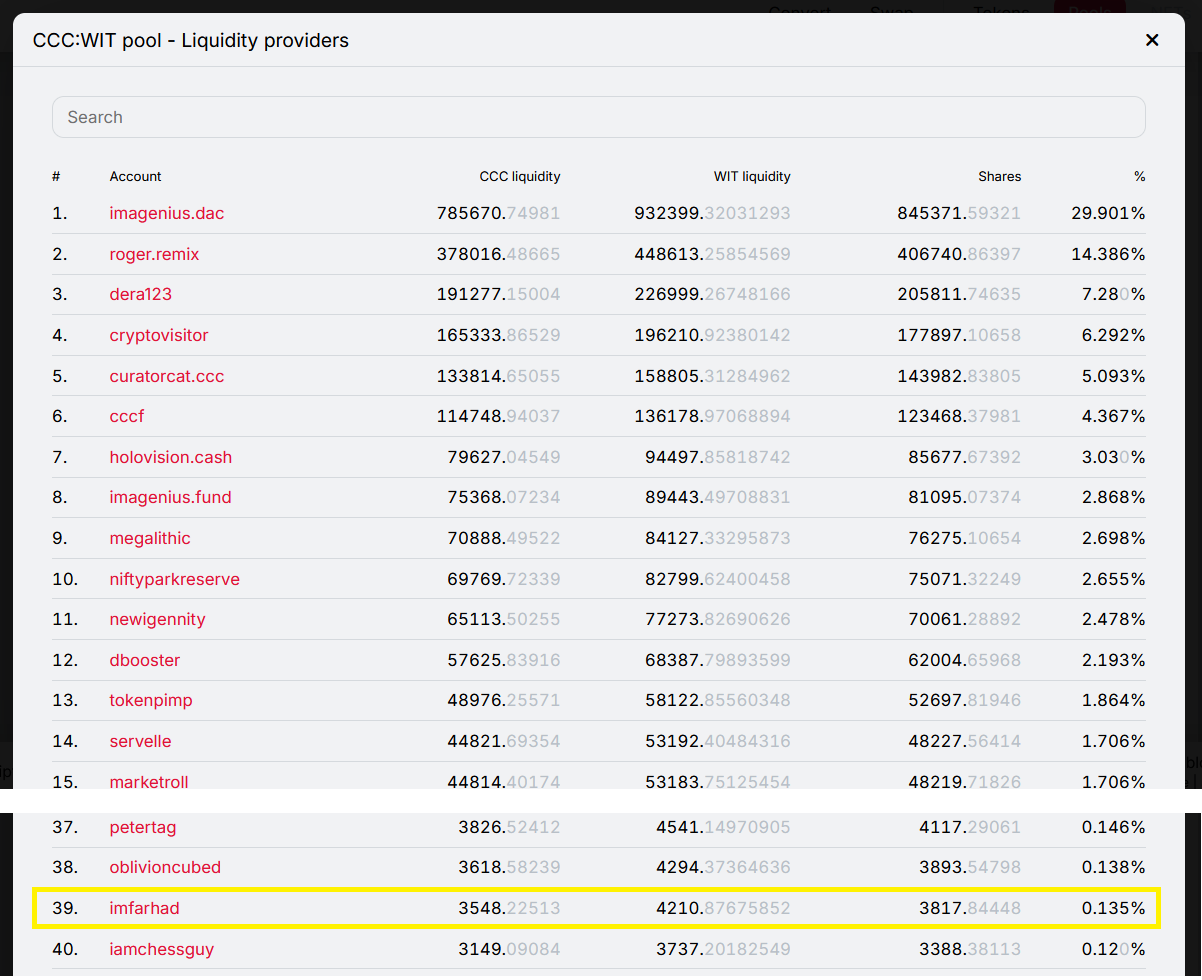Open dbooster account page
The height and width of the screenshot is (980, 1202).
tap(145, 660)
